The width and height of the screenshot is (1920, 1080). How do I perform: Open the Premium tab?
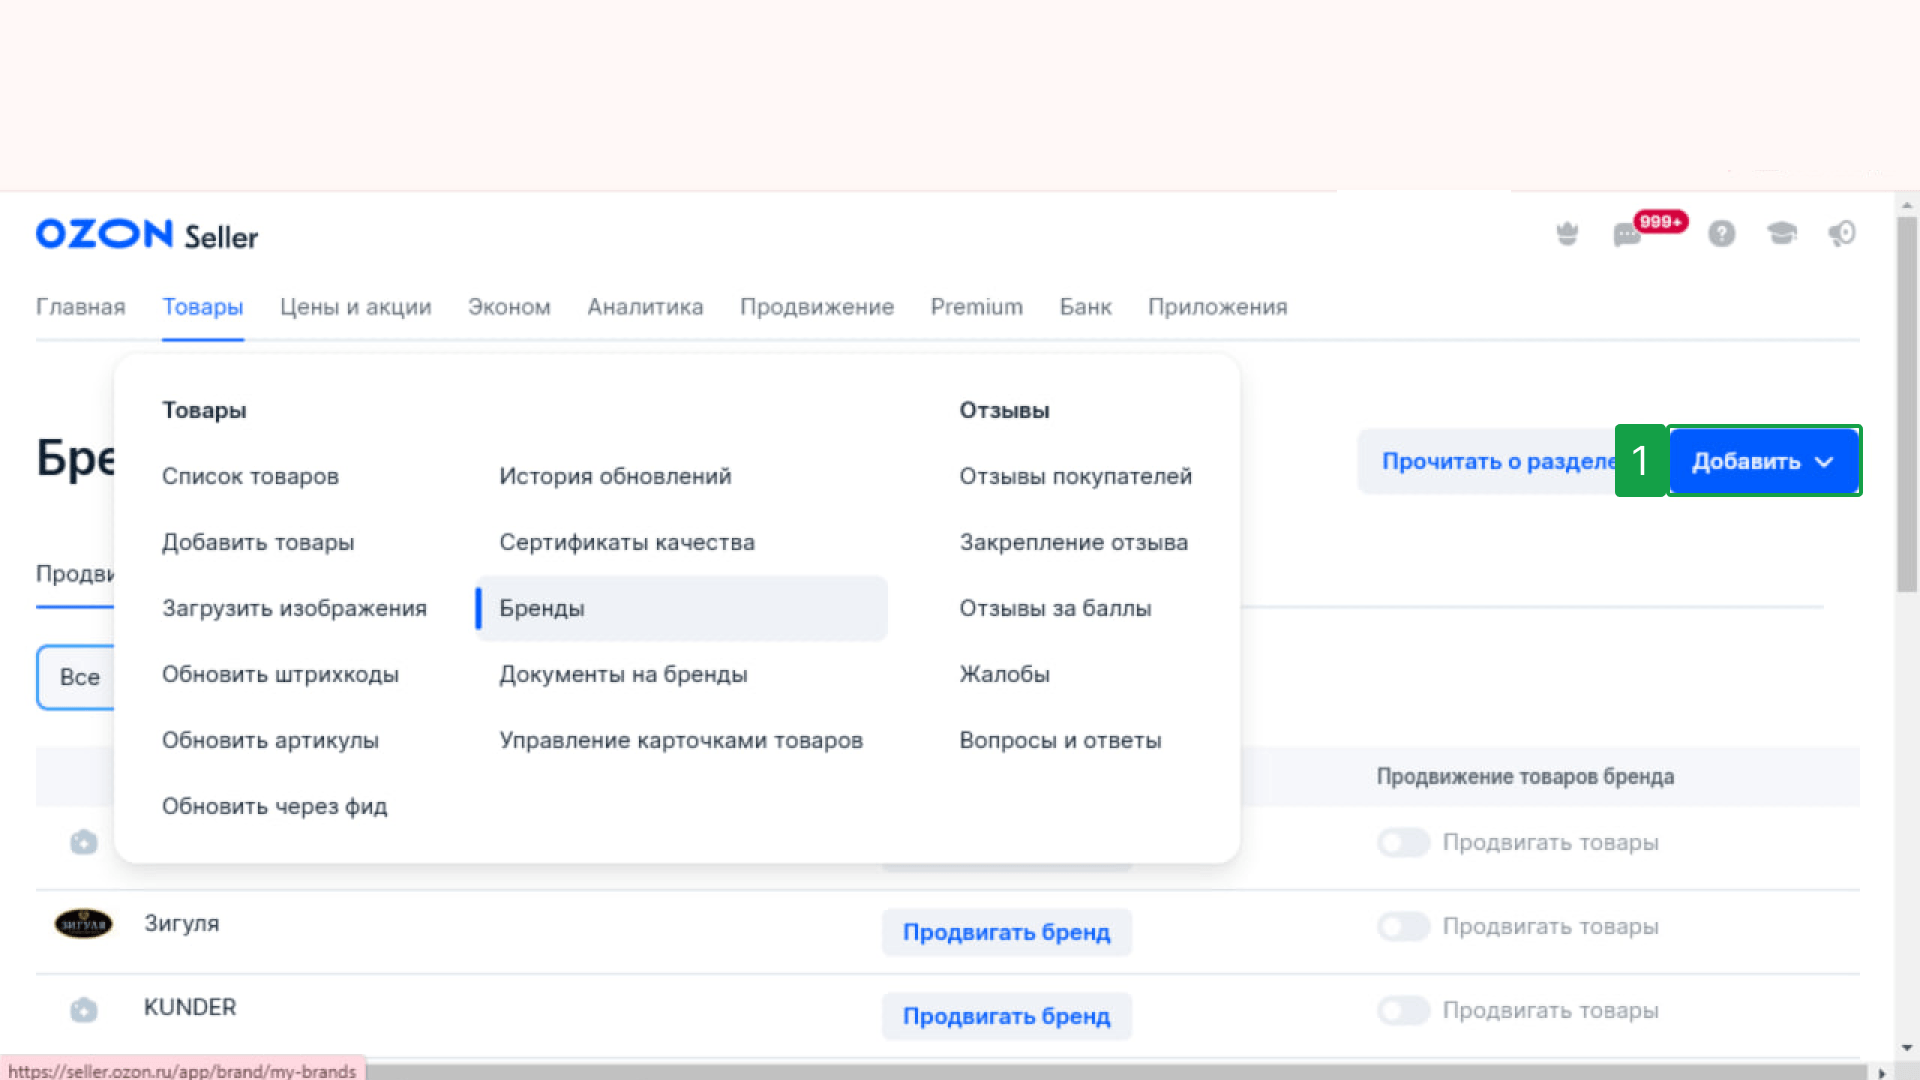[x=977, y=307]
